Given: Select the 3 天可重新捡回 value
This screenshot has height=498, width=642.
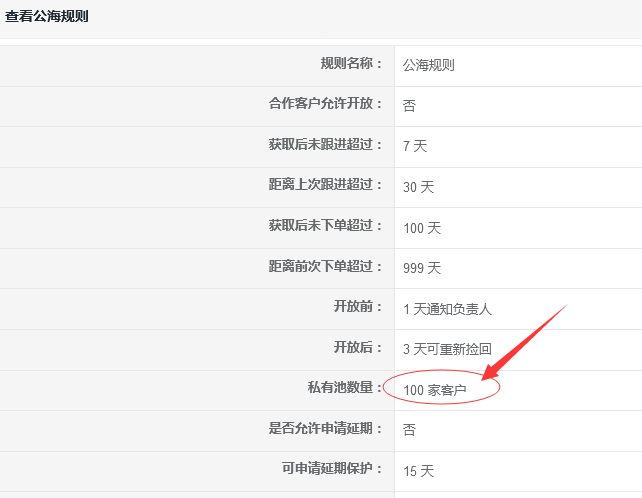Looking at the screenshot, I should click(447, 350).
